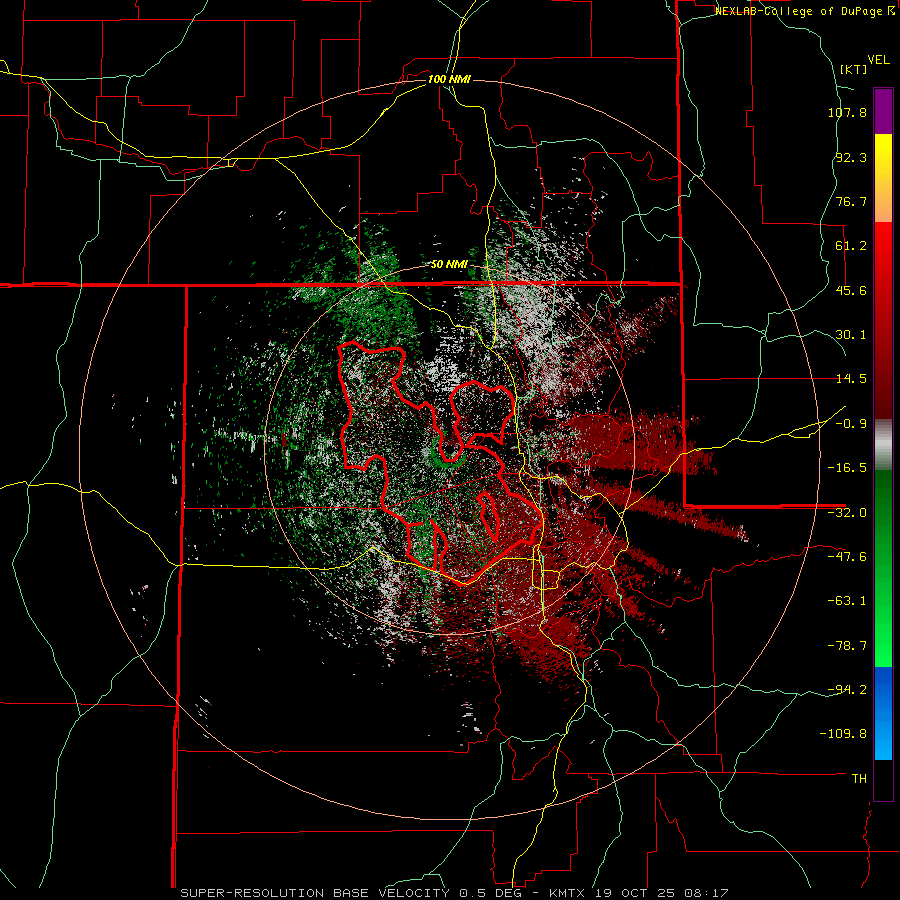This screenshot has height=900, width=900.
Task: Click the NEXLAB-College of DuPage credit text
Action: point(804,11)
